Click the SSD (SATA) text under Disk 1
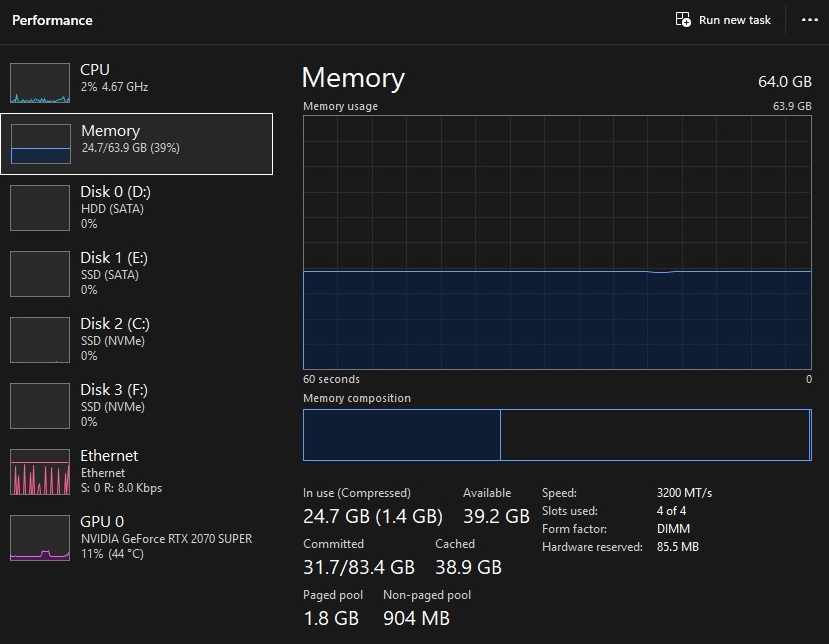This screenshot has height=644, width=829. tap(109, 275)
